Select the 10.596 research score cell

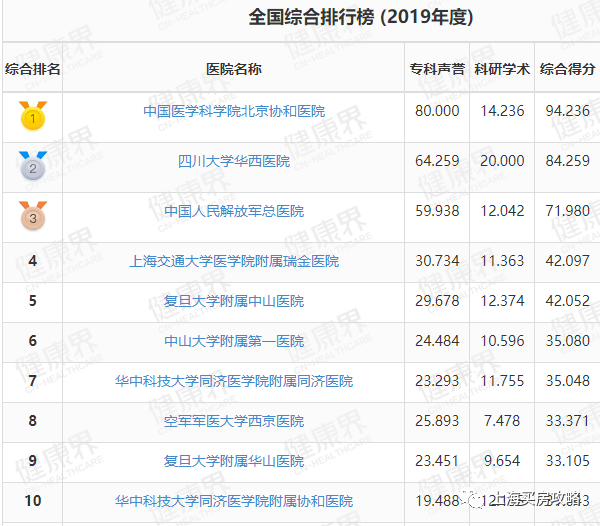[x=502, y=341]
